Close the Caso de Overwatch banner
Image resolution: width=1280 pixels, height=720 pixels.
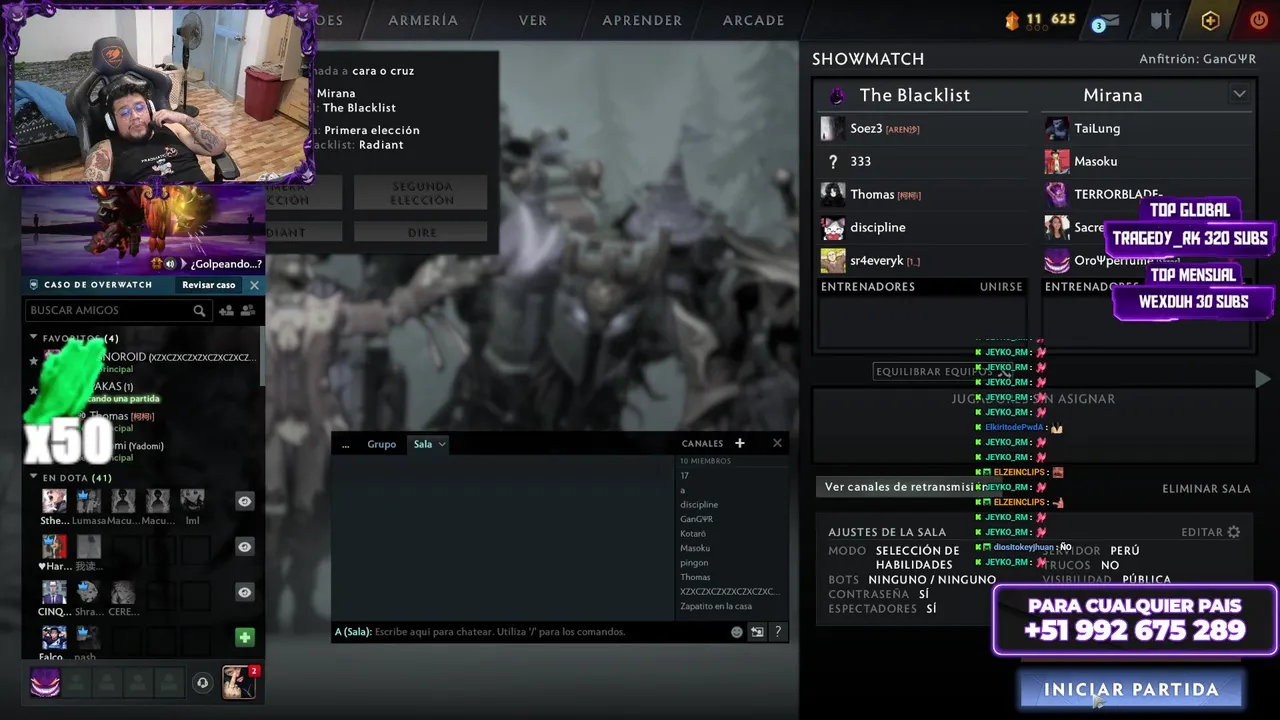tap(254, 285)
